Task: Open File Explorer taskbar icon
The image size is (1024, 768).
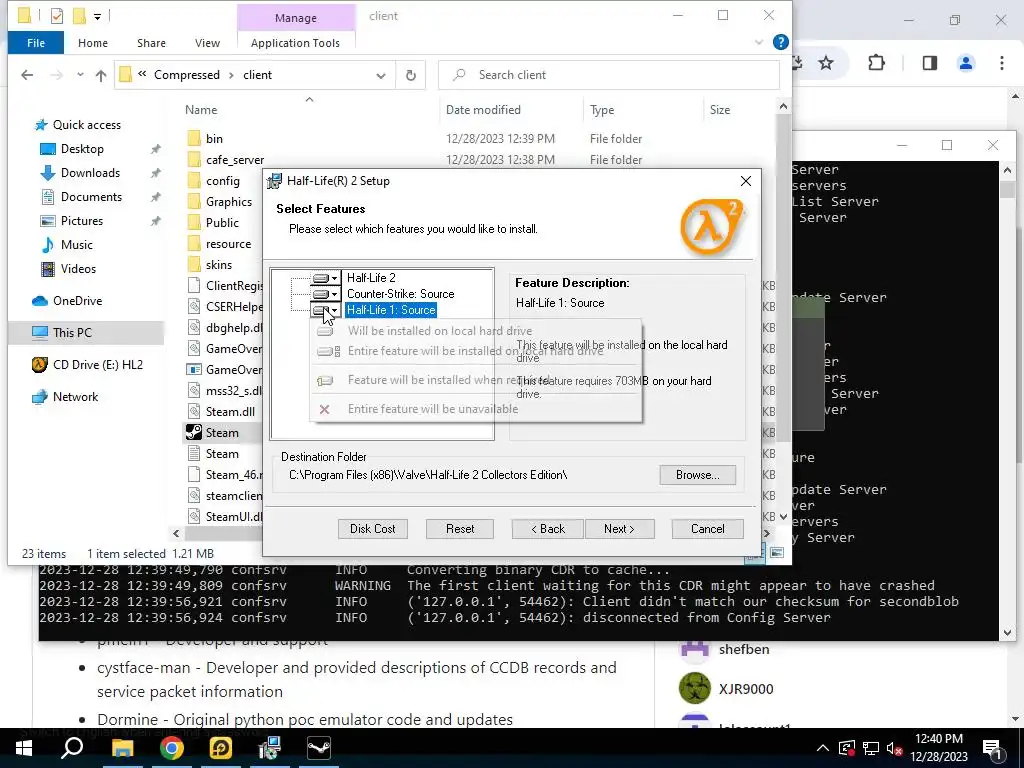Action: coord(122,748)
